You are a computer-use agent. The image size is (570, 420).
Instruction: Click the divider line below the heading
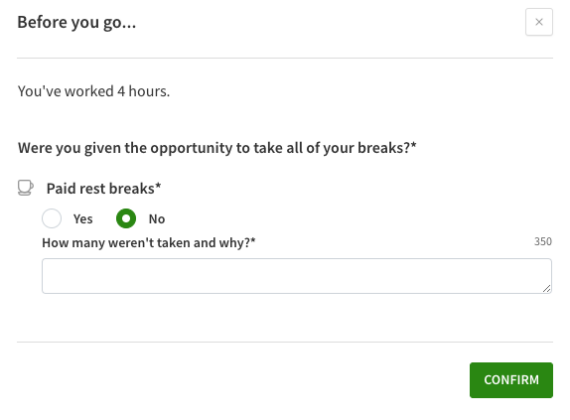point(285,58)
